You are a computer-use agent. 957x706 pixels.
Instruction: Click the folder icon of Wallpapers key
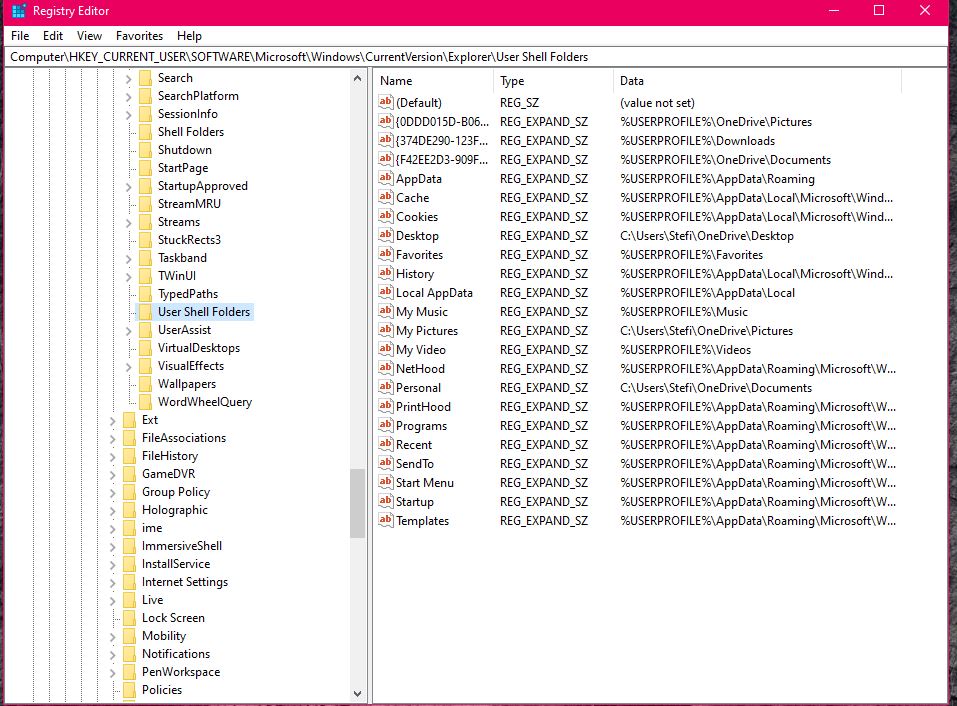click(145, 384)
